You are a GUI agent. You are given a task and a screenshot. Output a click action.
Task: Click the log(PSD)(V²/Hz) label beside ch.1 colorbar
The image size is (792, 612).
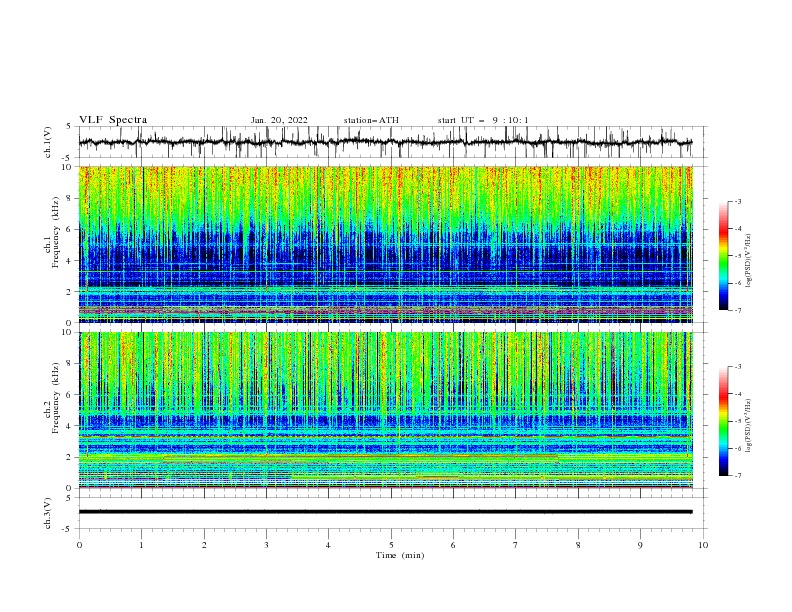coord(748,261)
